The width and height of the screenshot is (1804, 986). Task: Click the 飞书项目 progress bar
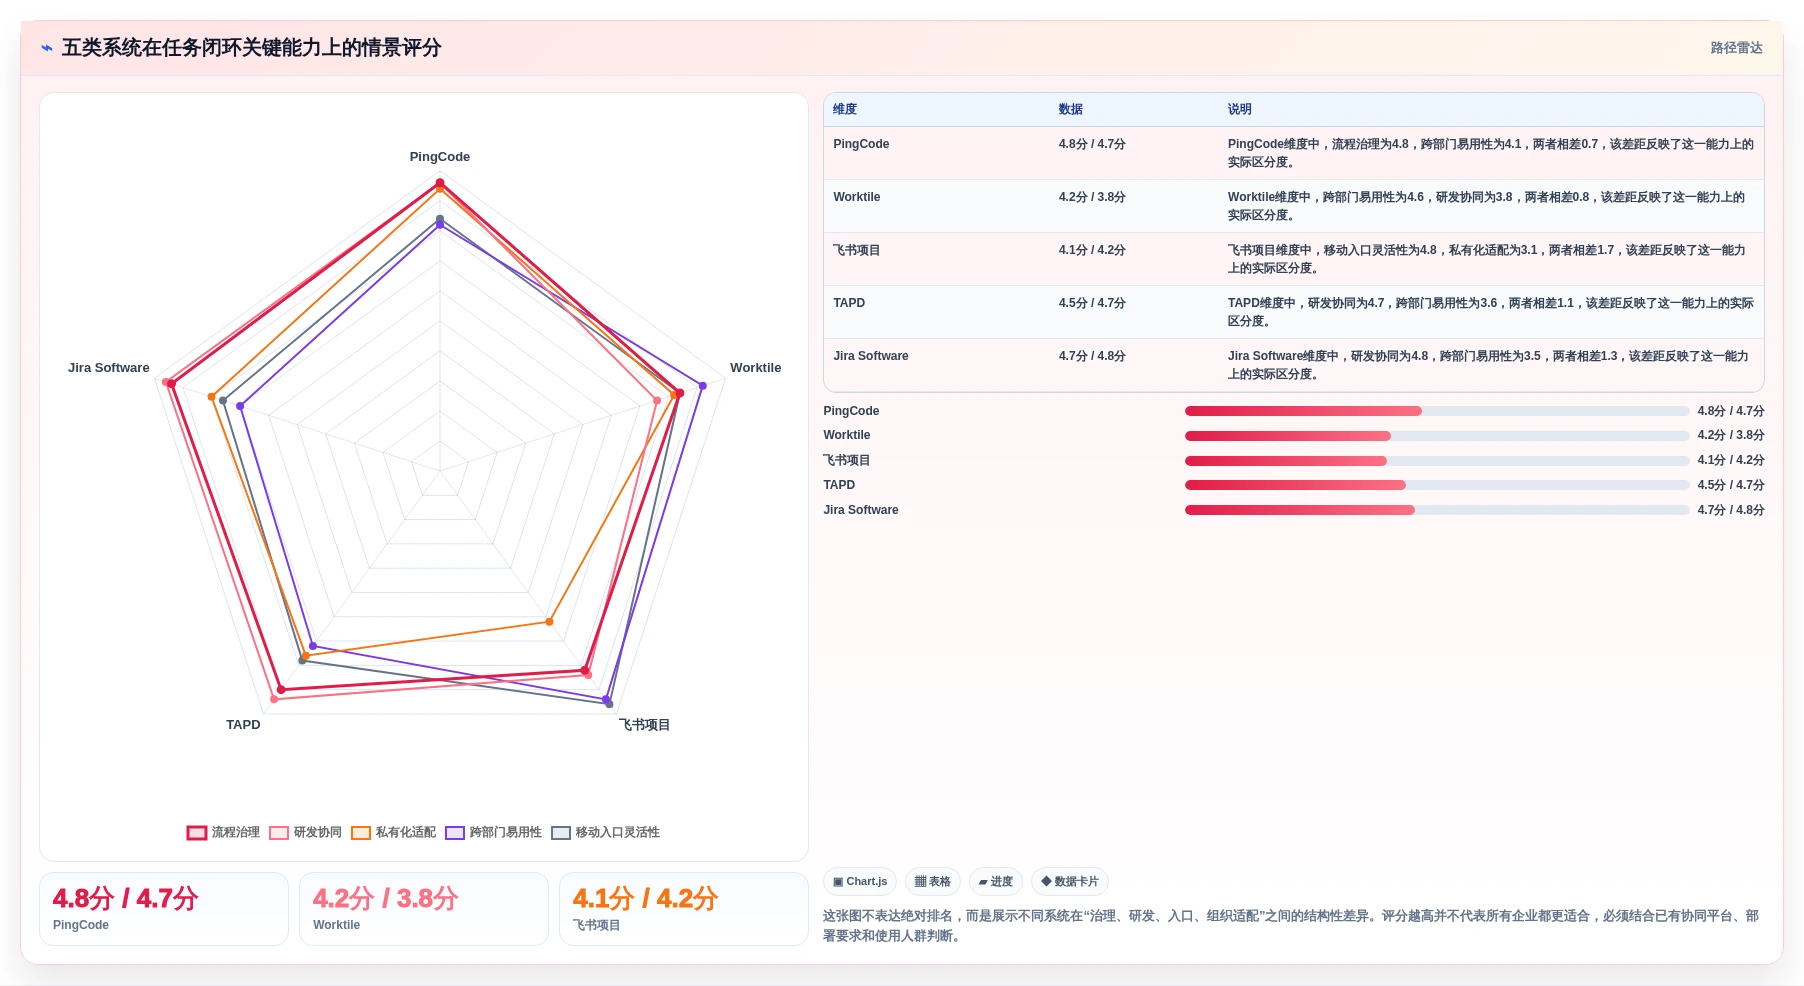click(1437, 461)
